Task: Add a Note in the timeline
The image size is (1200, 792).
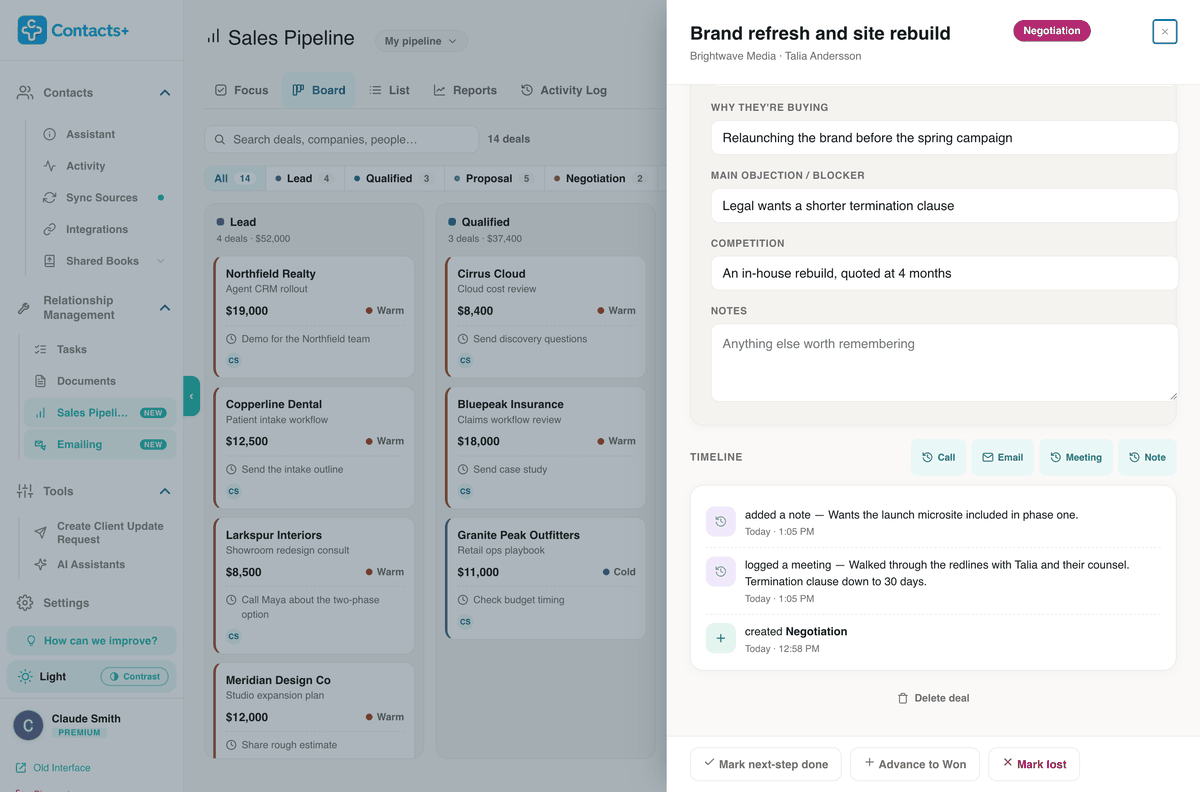Action: pyautogui.click(x=1147, y=457)
